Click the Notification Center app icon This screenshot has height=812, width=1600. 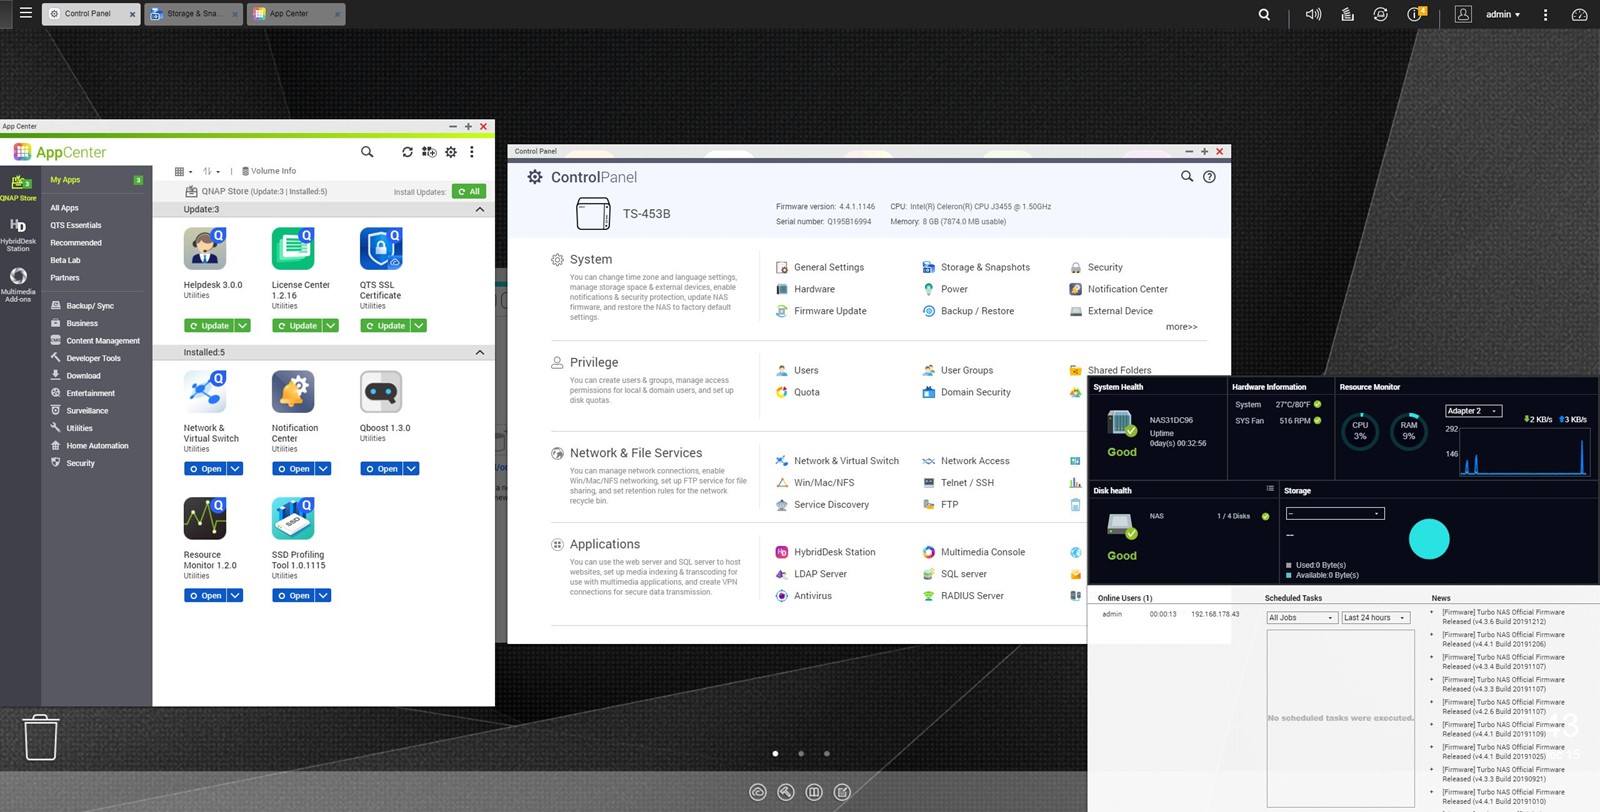click(x=293, y=392)
